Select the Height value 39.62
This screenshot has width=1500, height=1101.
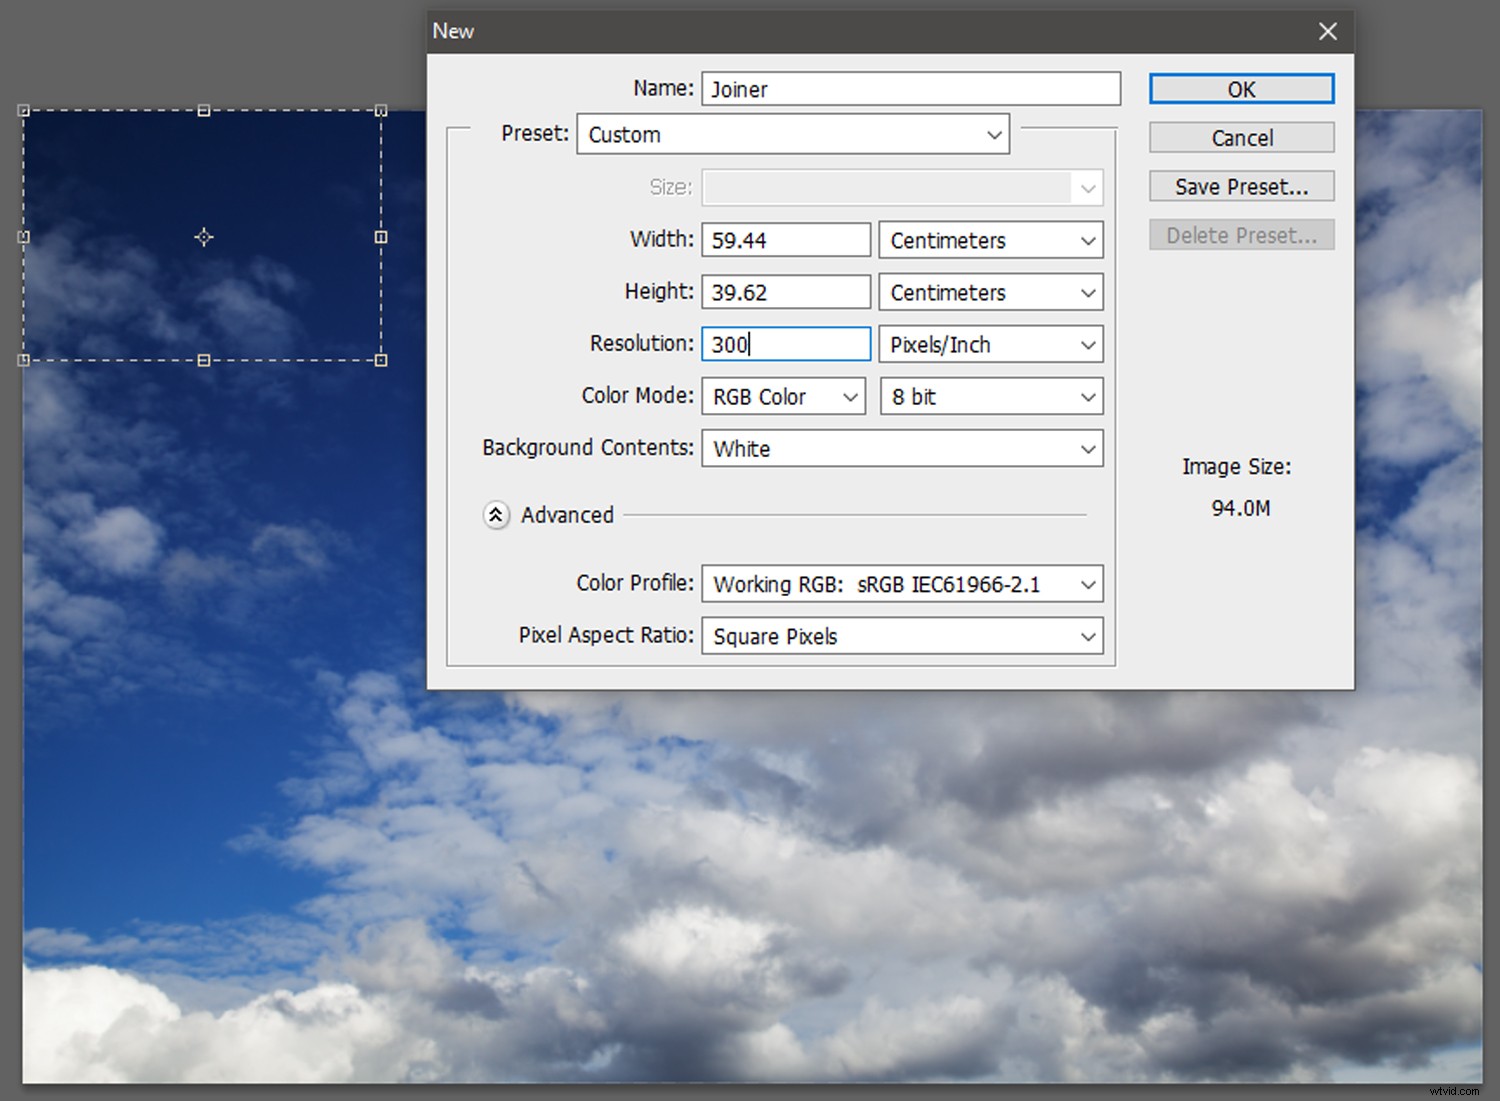coord(785,291)
